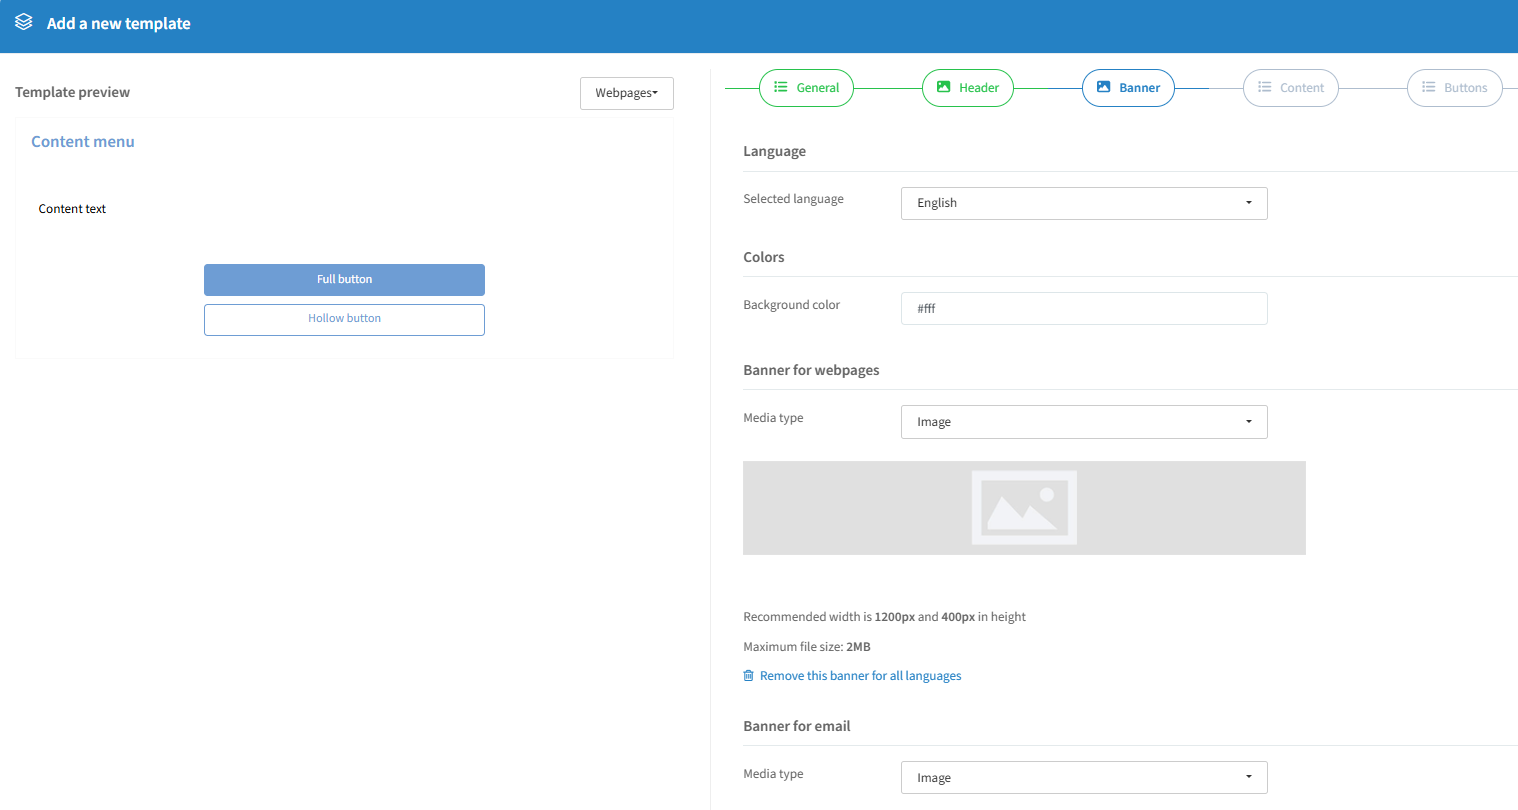Click the Banner for email heading

[797, 726]
